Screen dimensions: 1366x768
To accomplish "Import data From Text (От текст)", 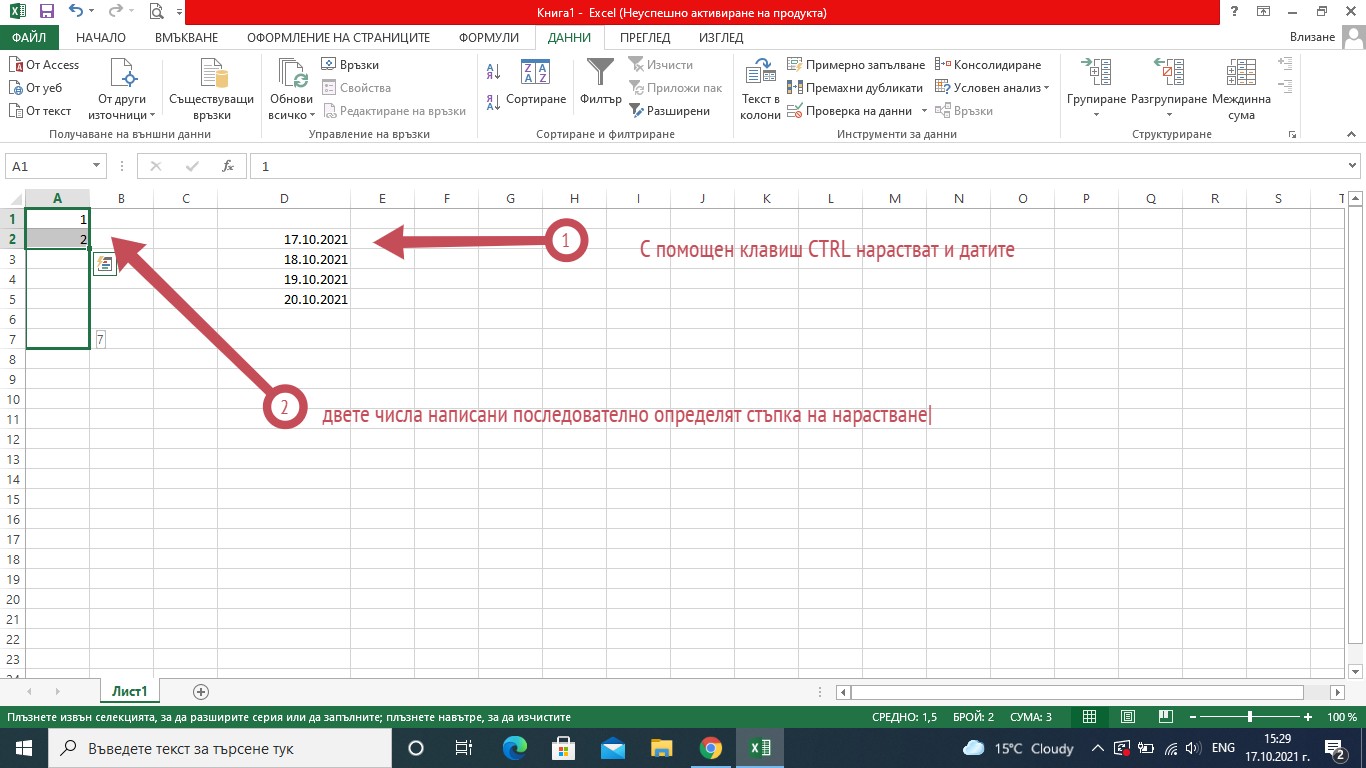I will click(40, 111).
